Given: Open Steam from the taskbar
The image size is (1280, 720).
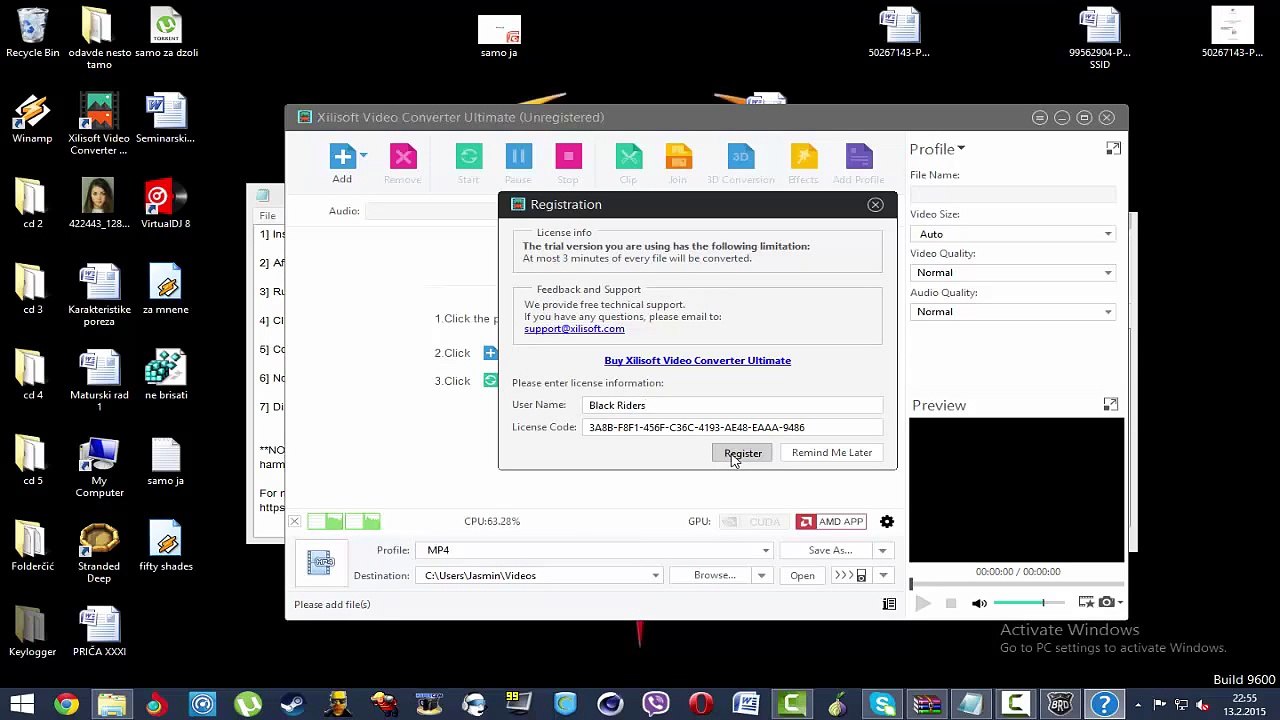Looking at the screenshot, I should 292,704.
